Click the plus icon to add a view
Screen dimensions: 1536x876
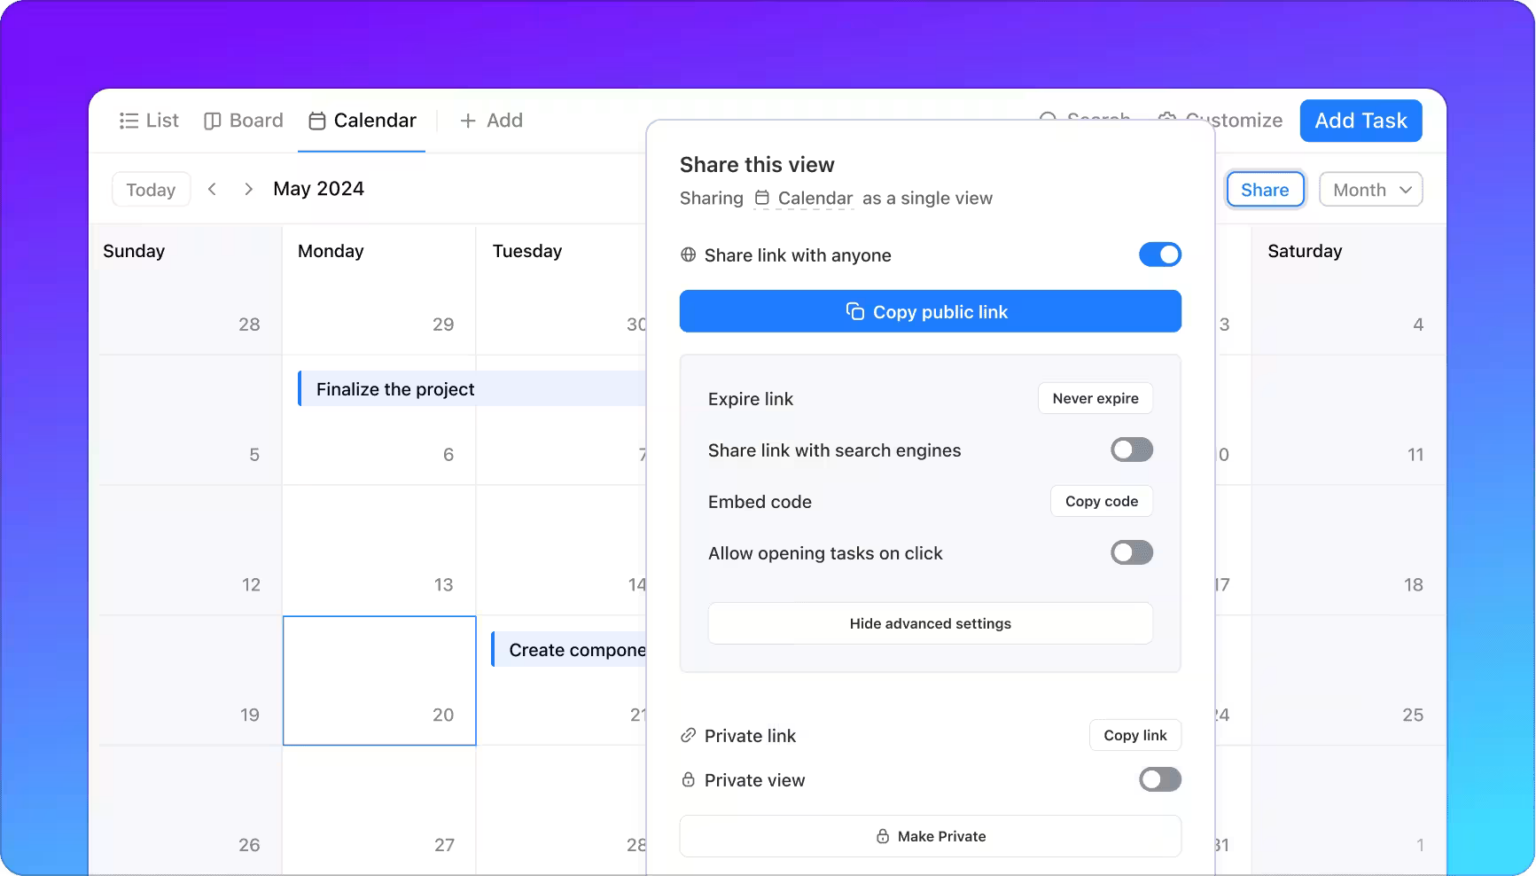(466, 120)
